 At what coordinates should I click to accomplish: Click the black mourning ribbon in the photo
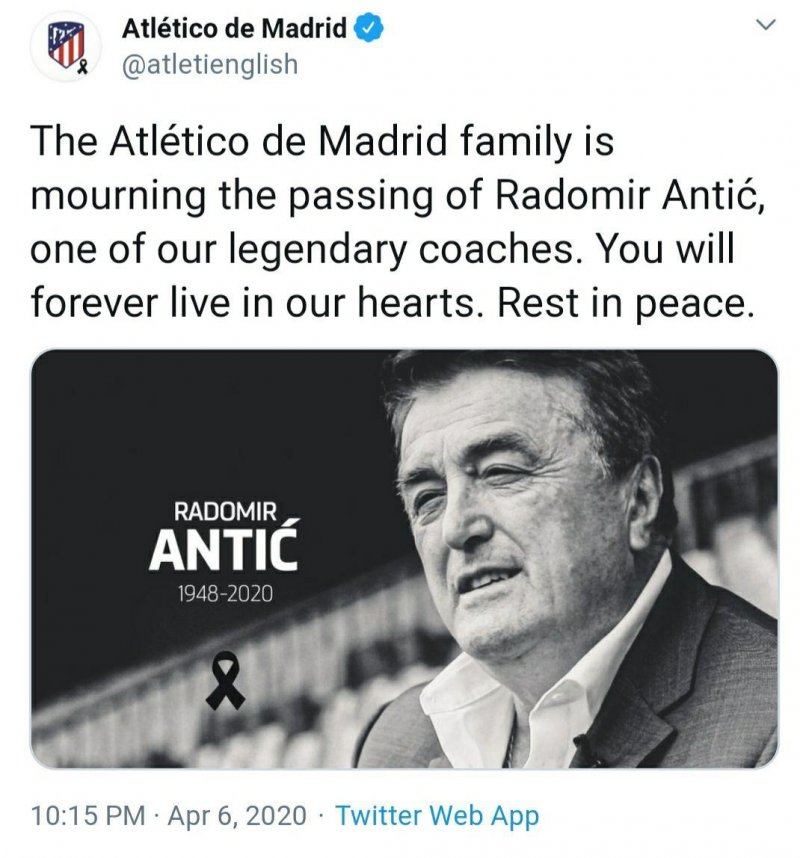click(x=226, y=679)
